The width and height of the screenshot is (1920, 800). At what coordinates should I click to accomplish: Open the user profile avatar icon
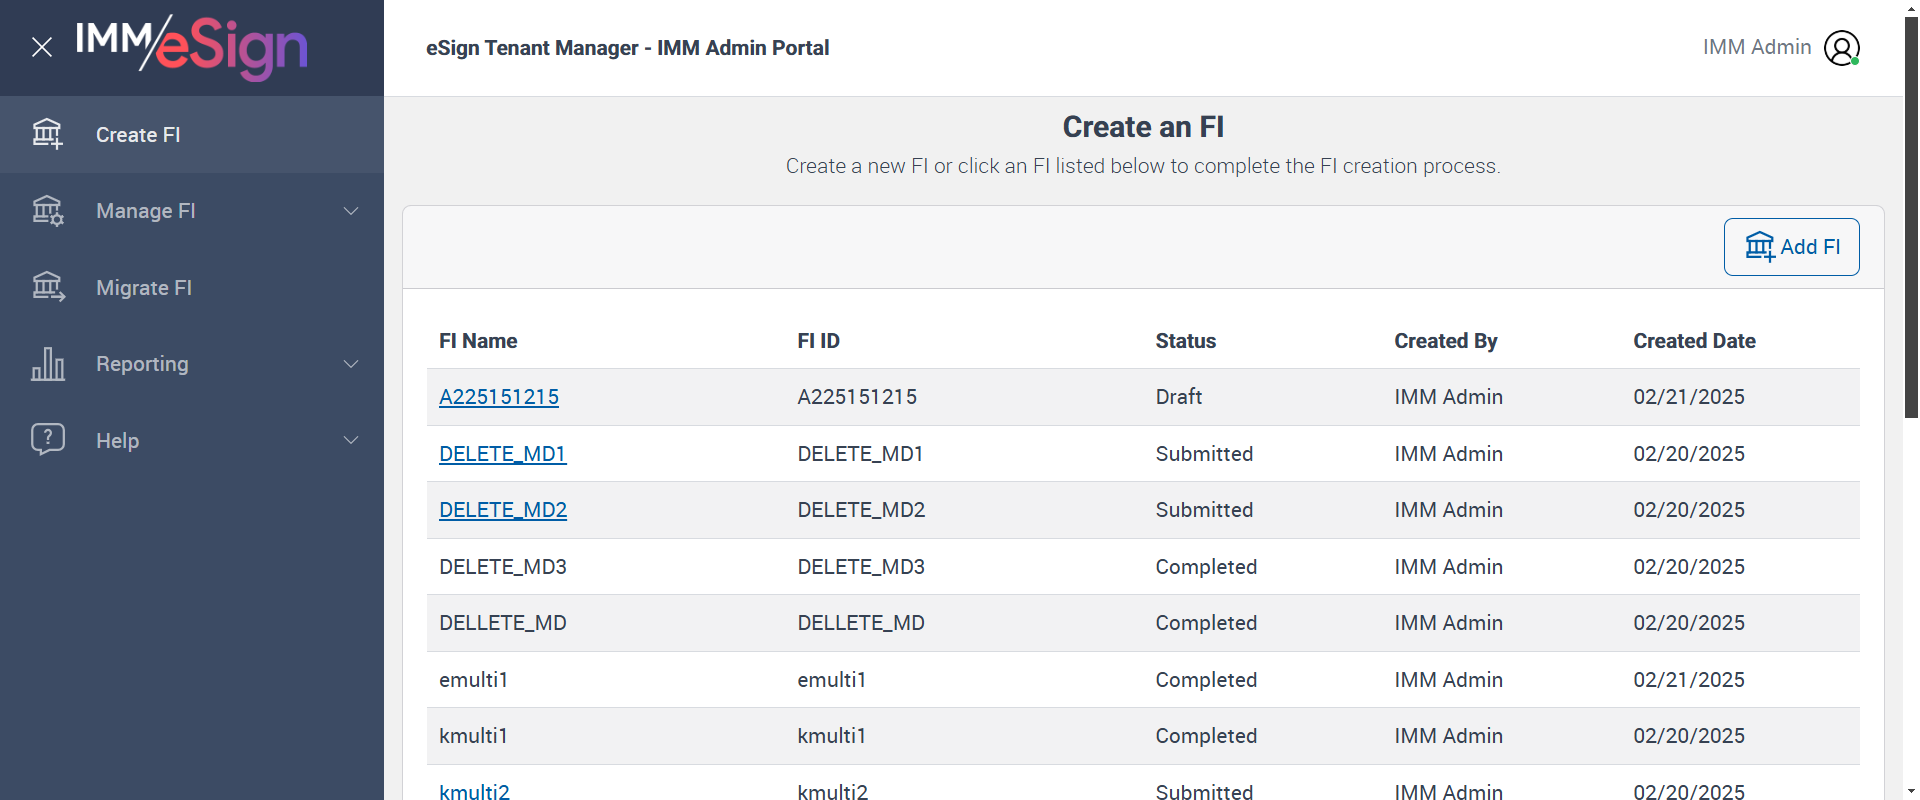point(1841,48)
